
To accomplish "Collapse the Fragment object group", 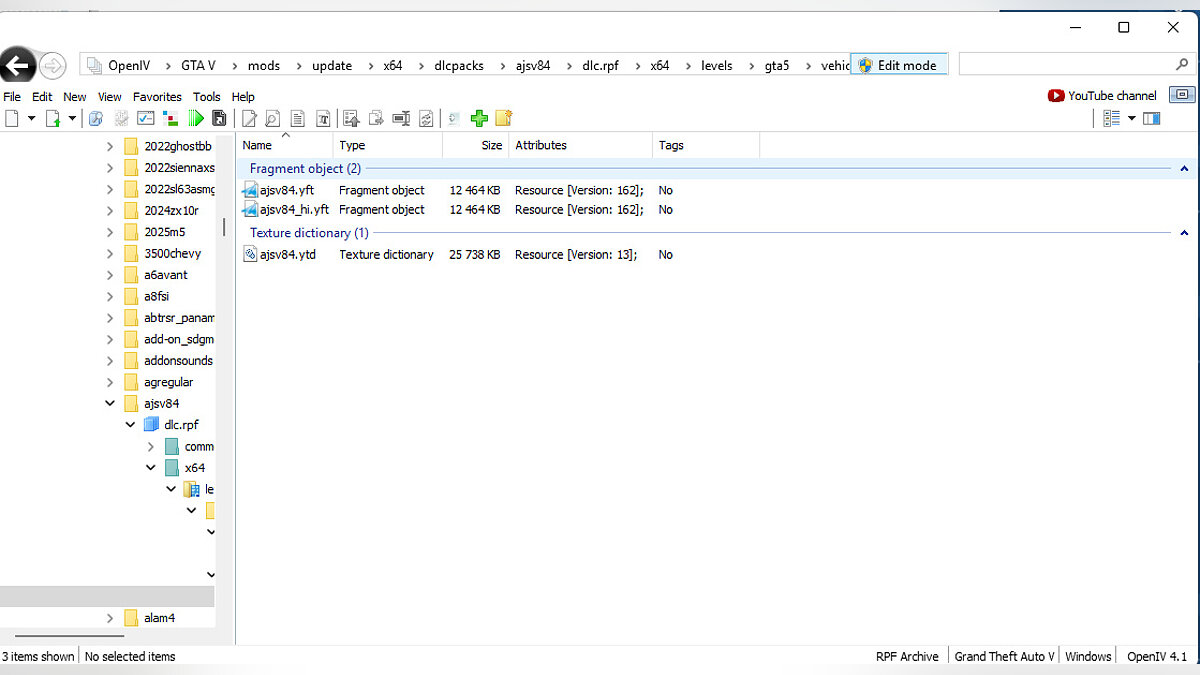I will click(1185, 169).
